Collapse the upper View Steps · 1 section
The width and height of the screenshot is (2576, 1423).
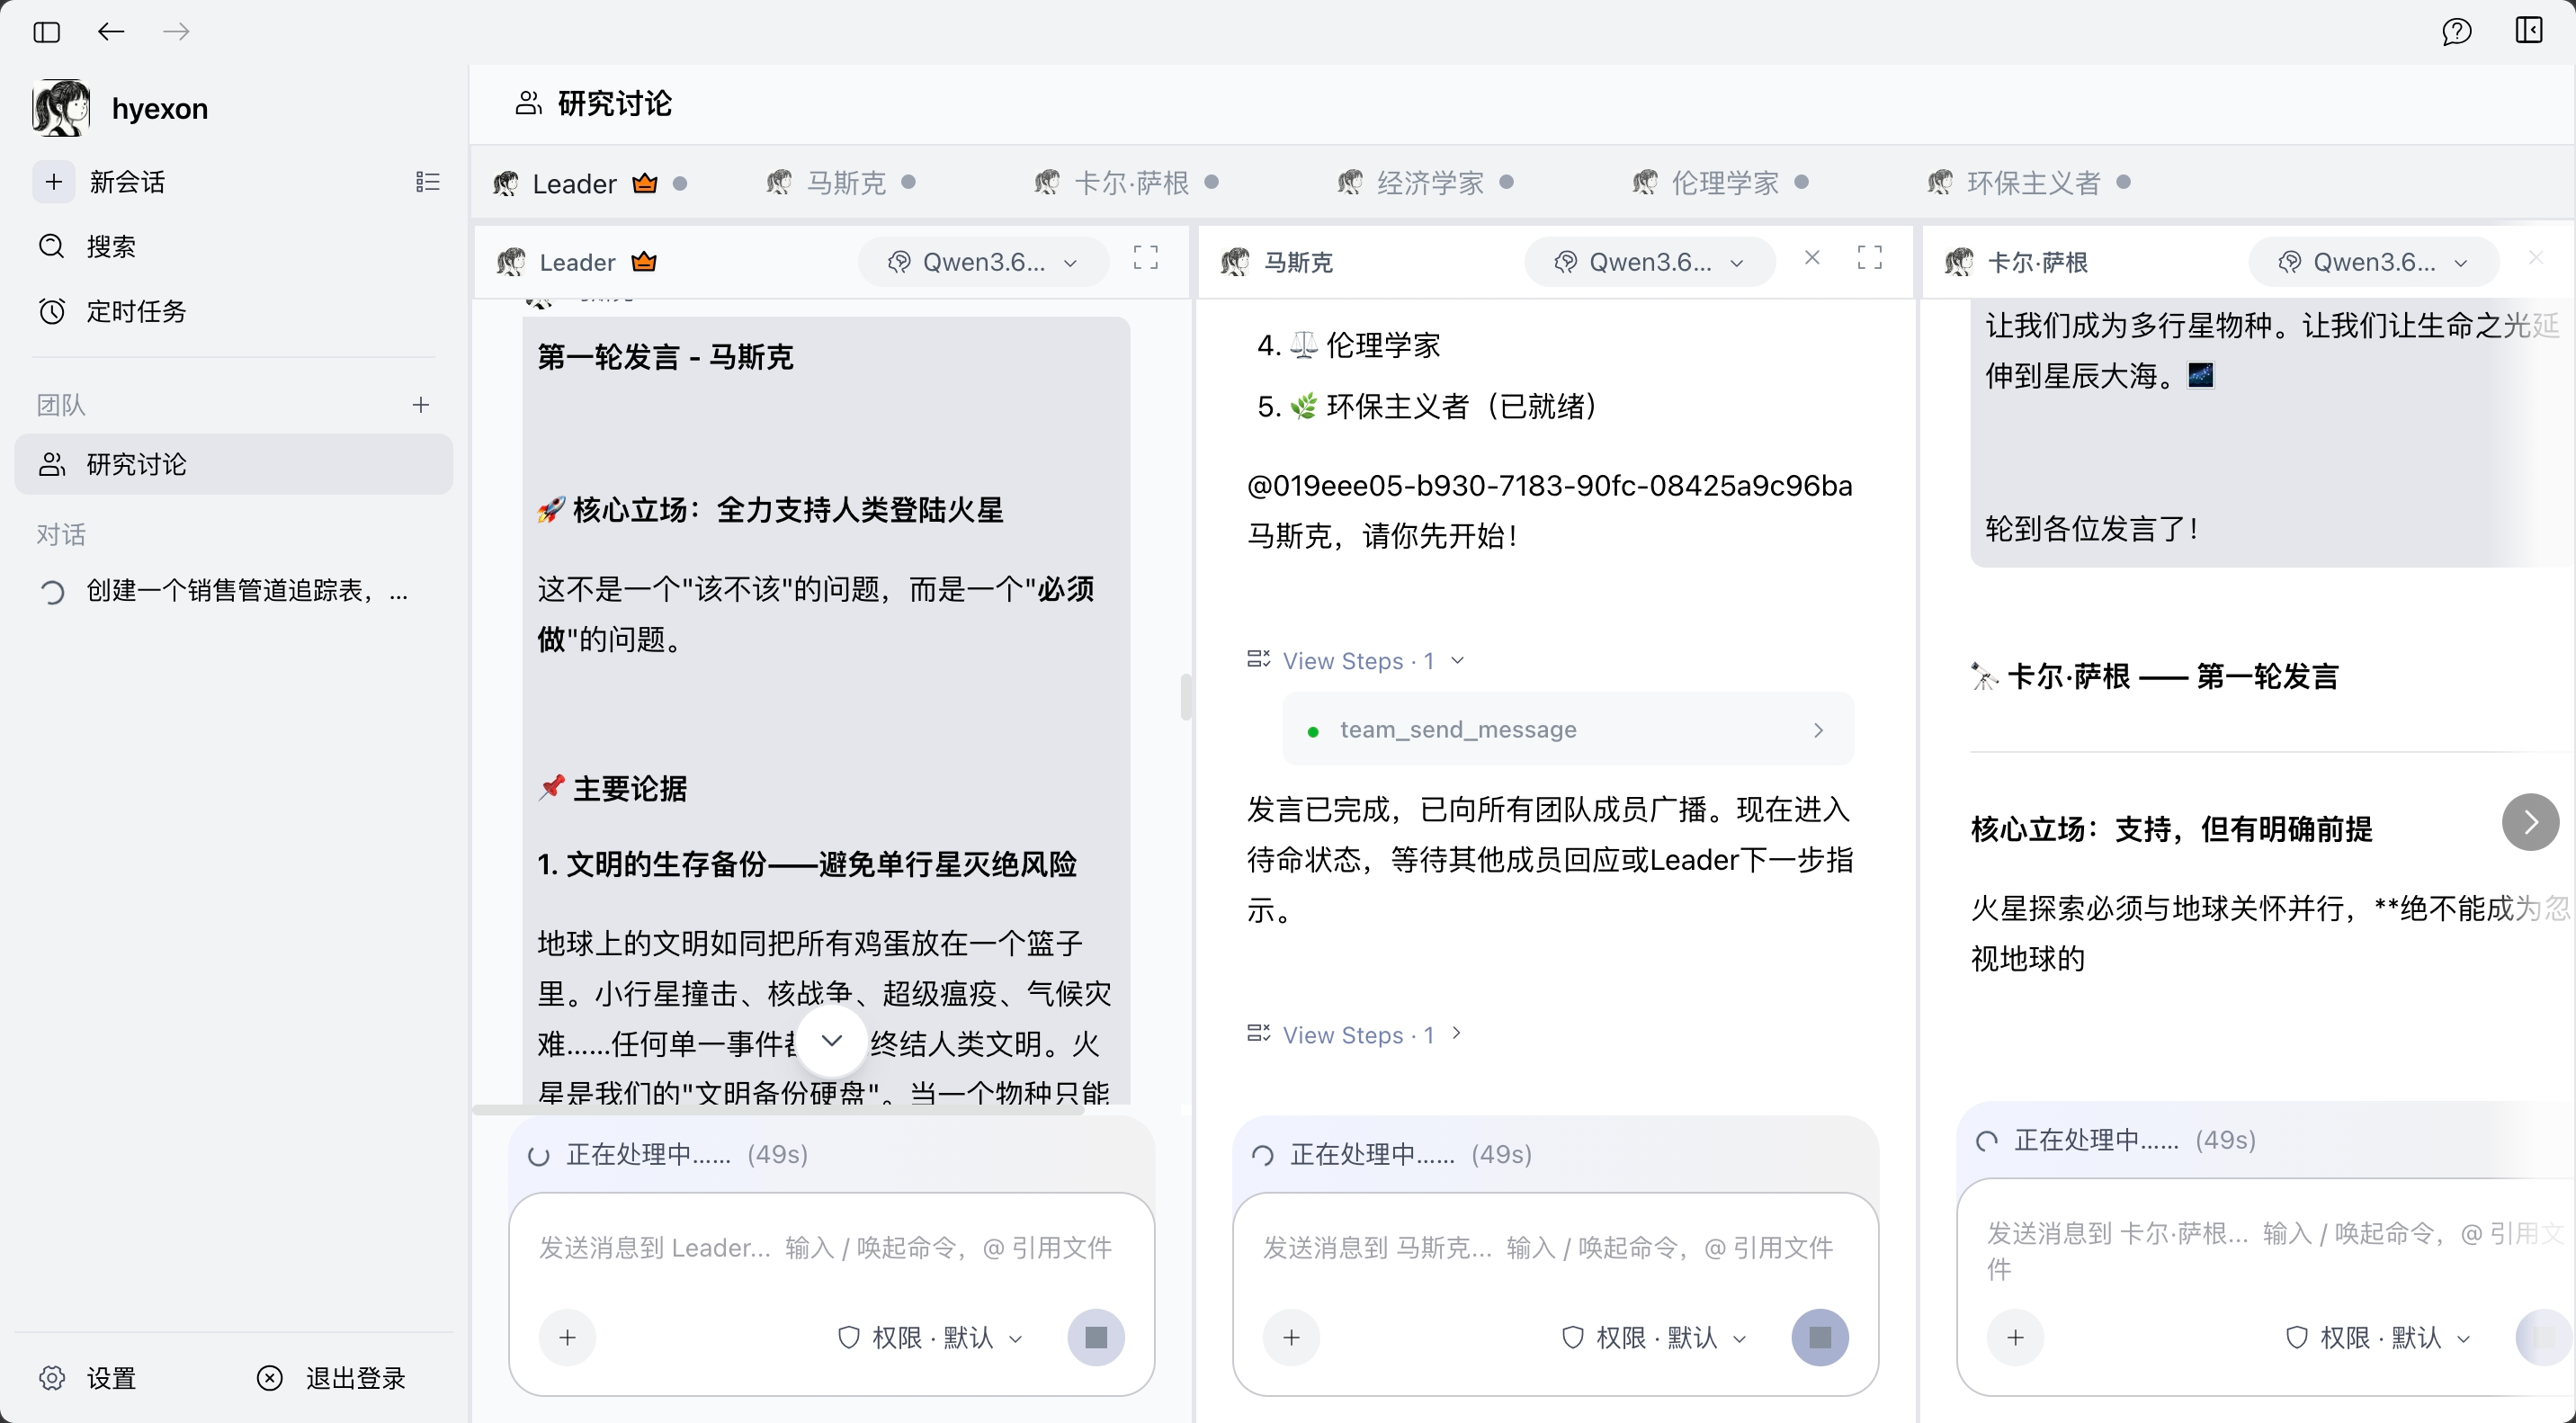[1356, 660]
